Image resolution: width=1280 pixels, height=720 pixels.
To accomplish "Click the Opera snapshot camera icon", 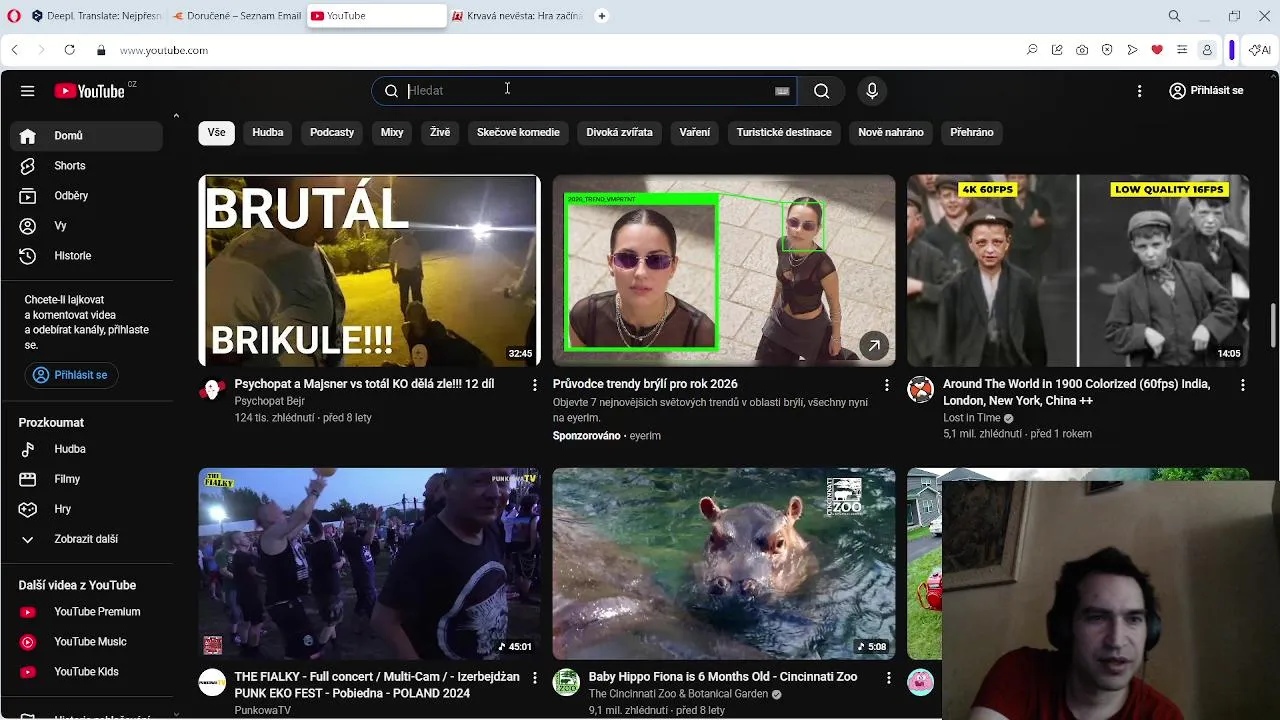I will click(x=1082, y=50).
